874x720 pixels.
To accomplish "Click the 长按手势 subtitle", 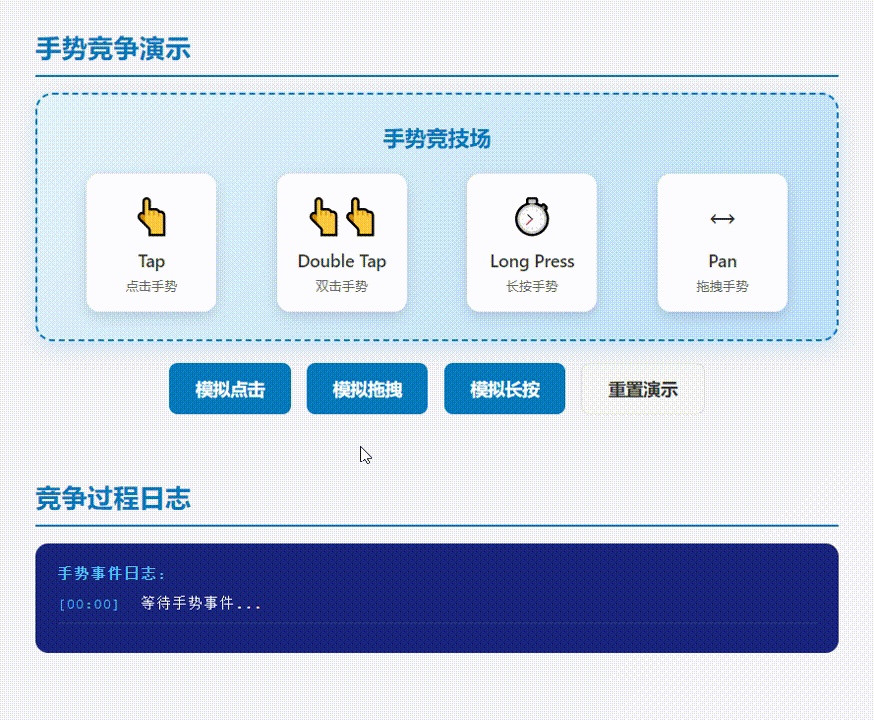I will point(532,286).
